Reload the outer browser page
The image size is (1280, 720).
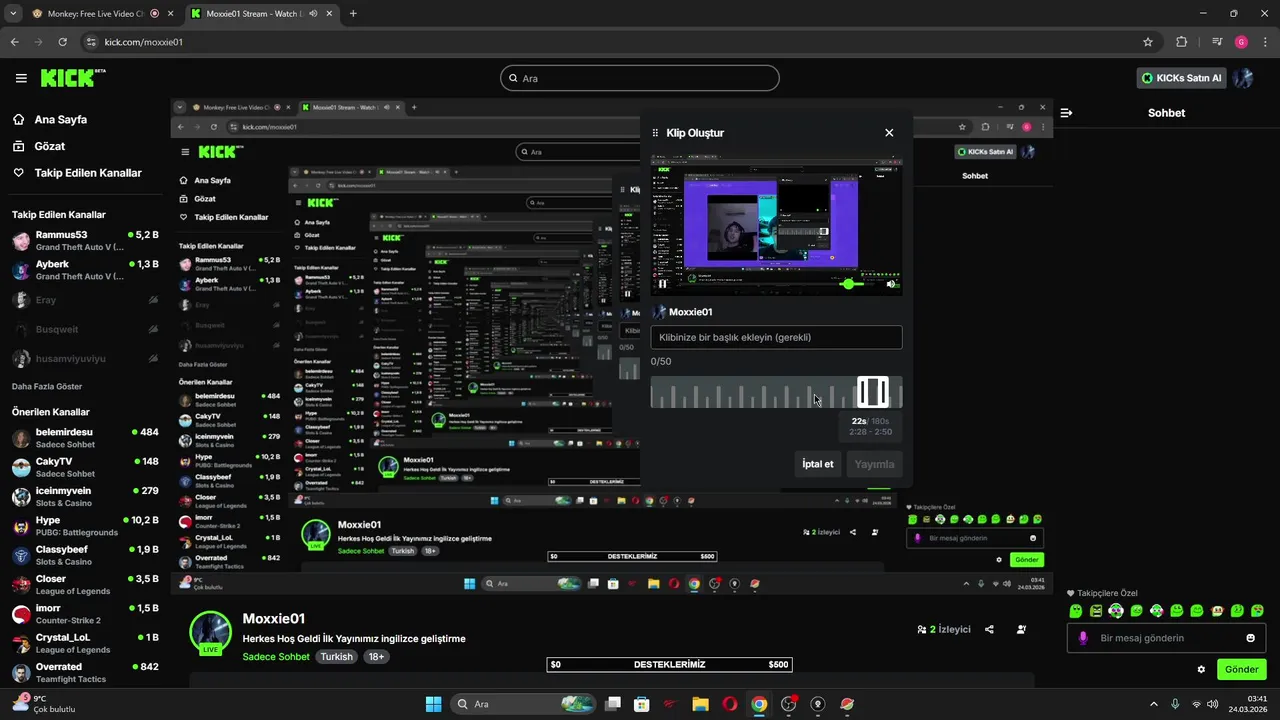63,42
